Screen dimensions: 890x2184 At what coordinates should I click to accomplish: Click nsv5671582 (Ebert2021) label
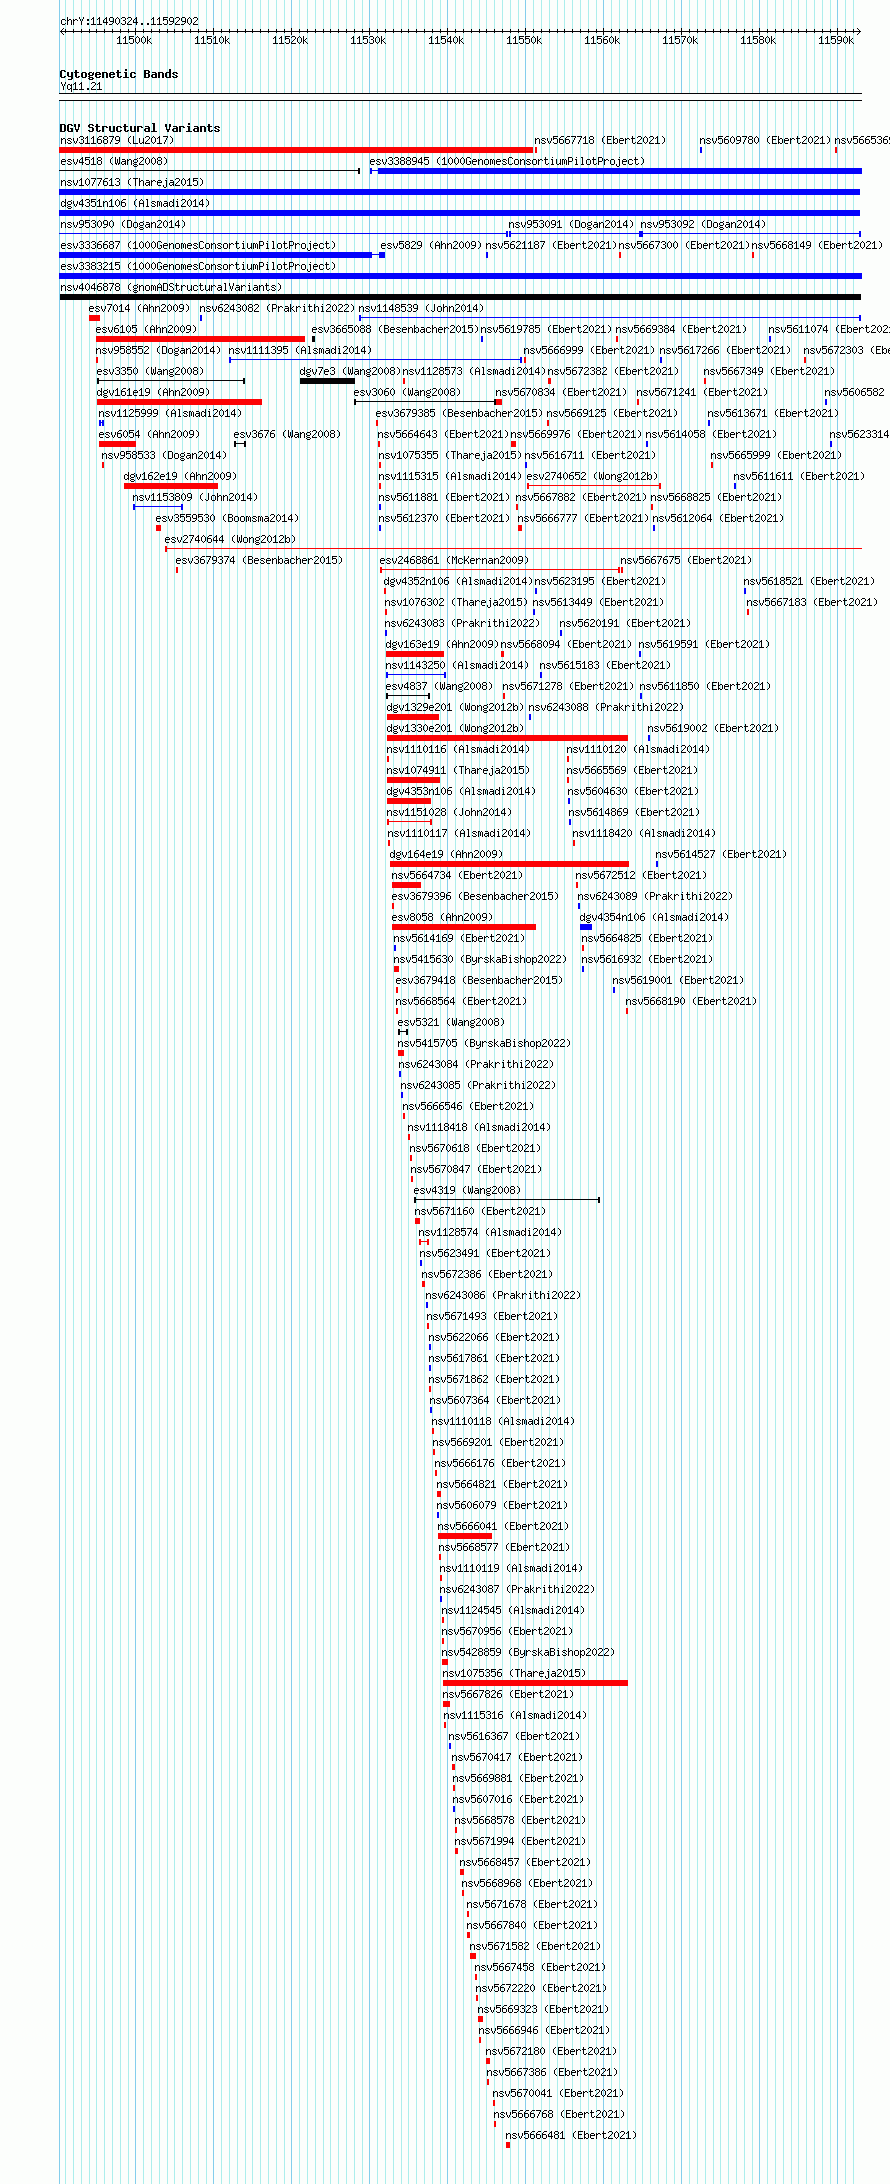coord(535,1946)
